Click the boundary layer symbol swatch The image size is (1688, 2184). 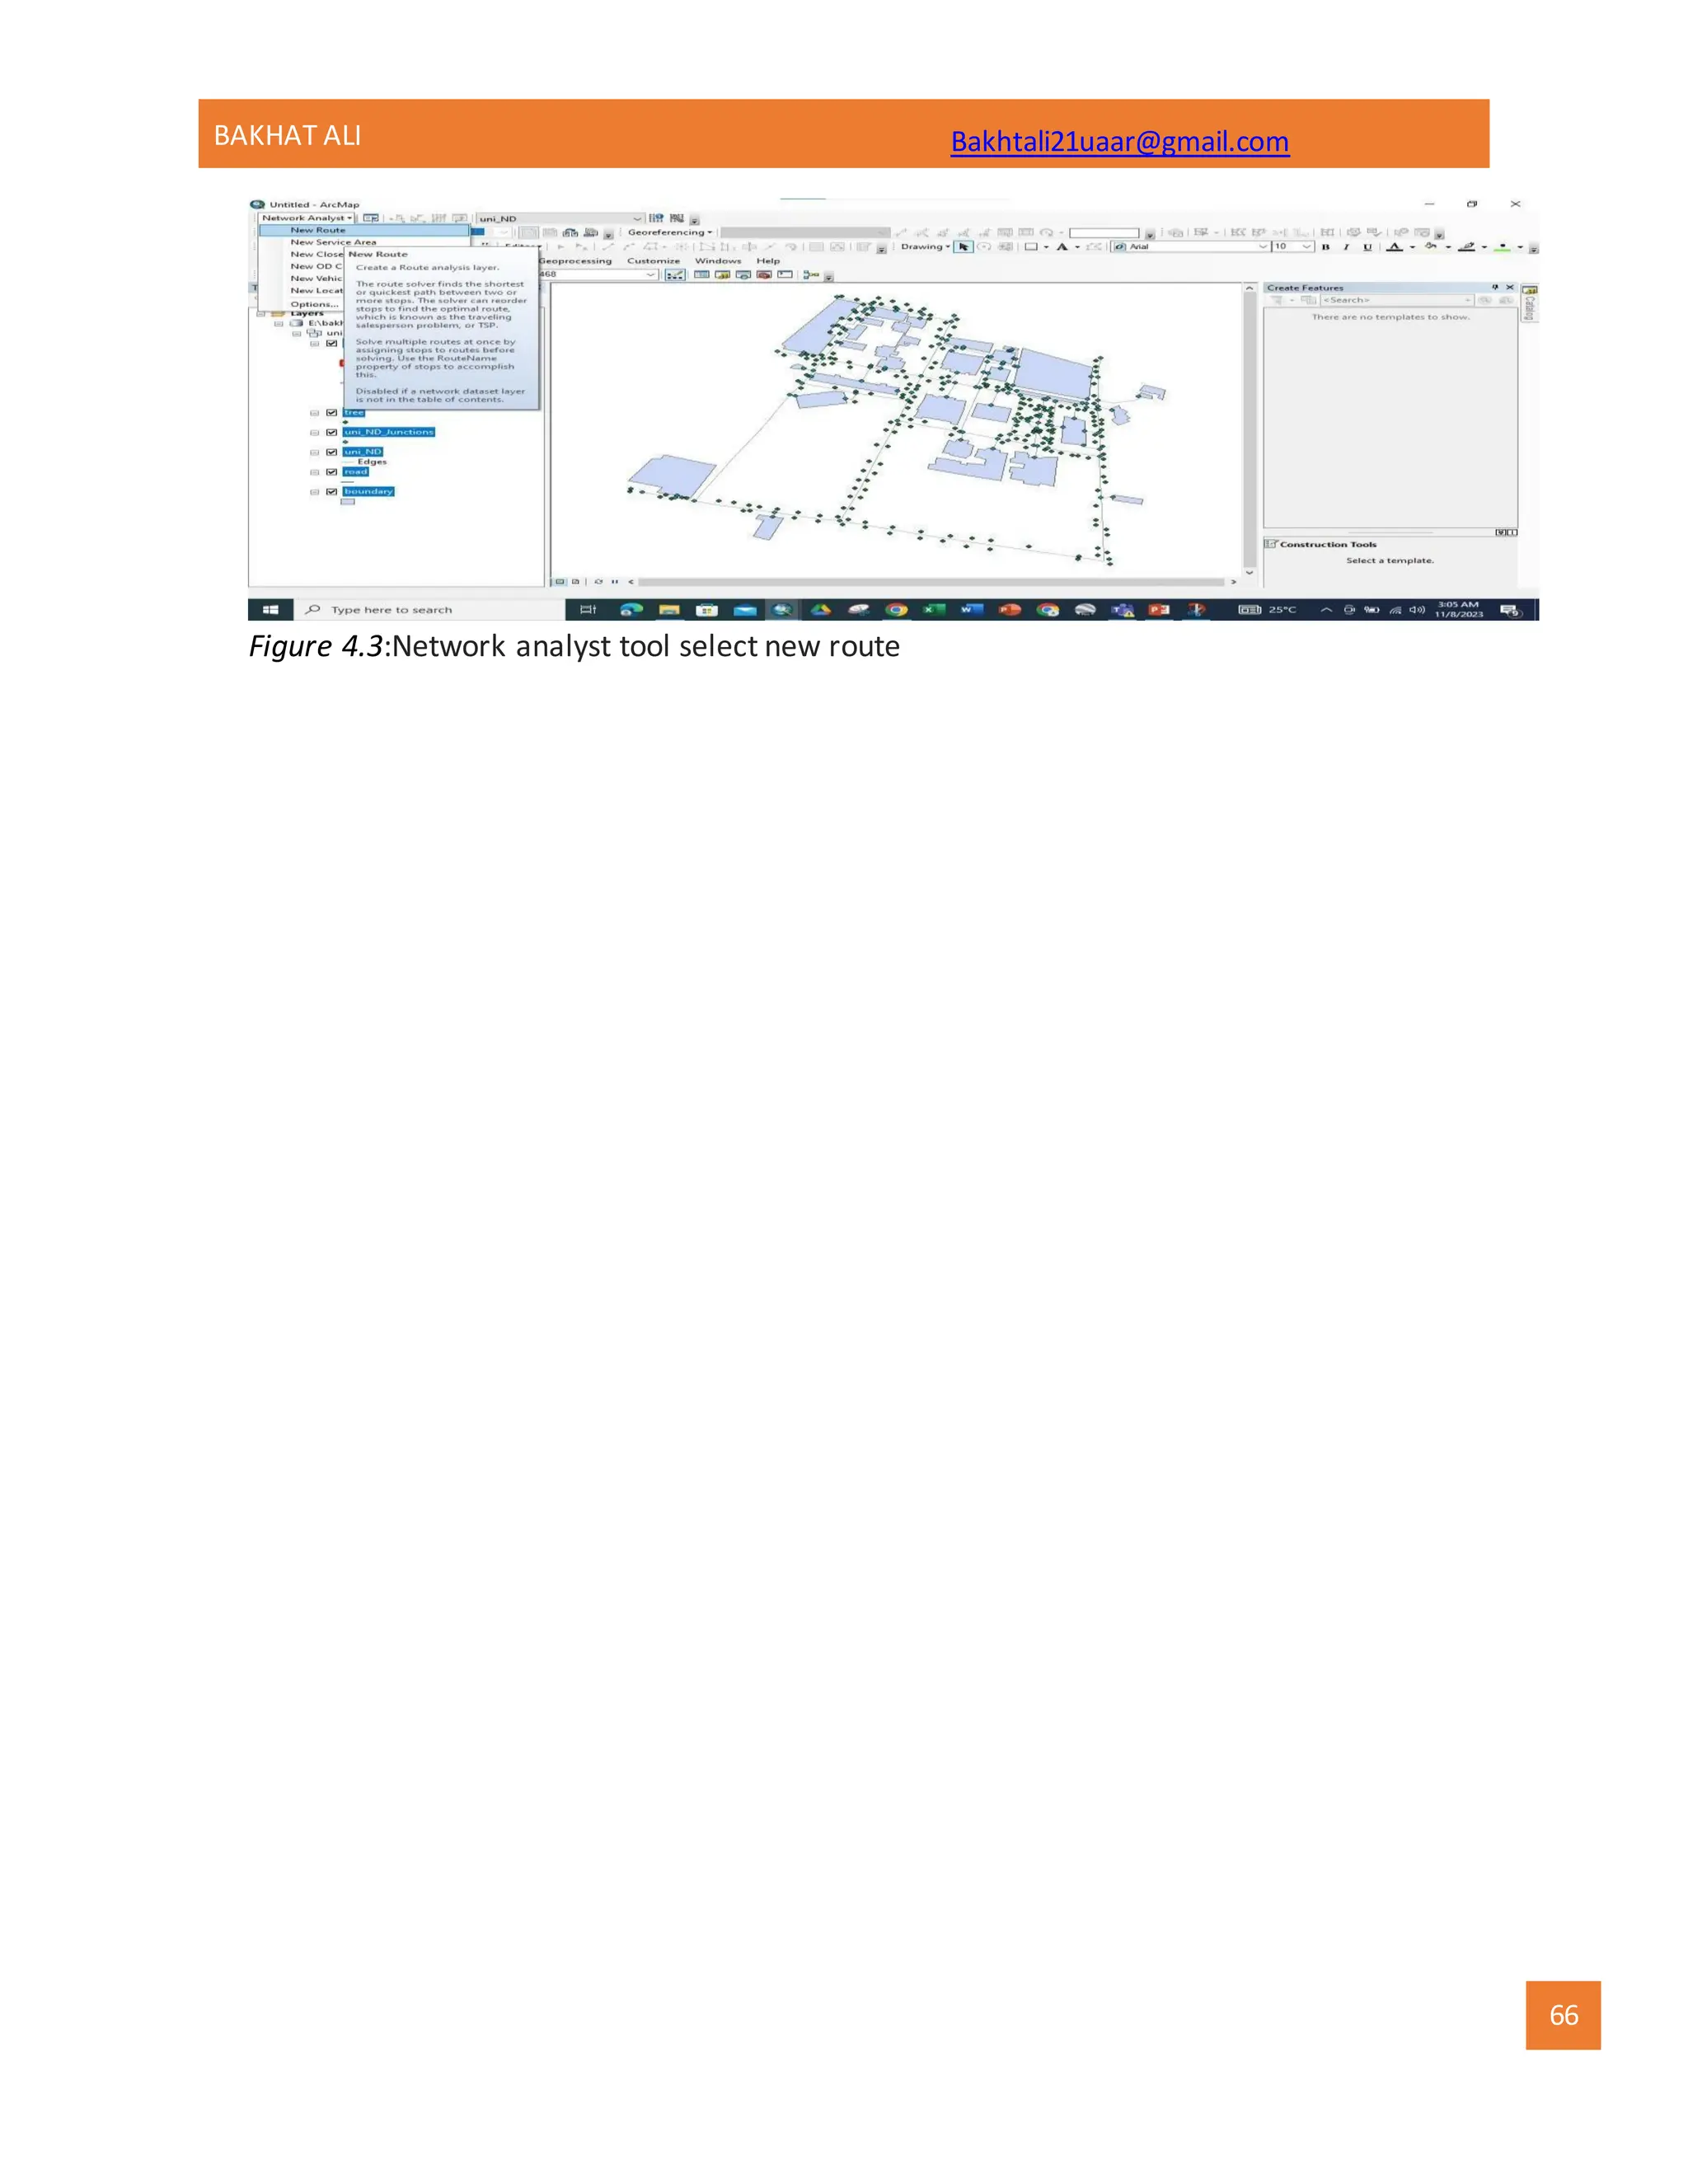(x=348, y=502)
